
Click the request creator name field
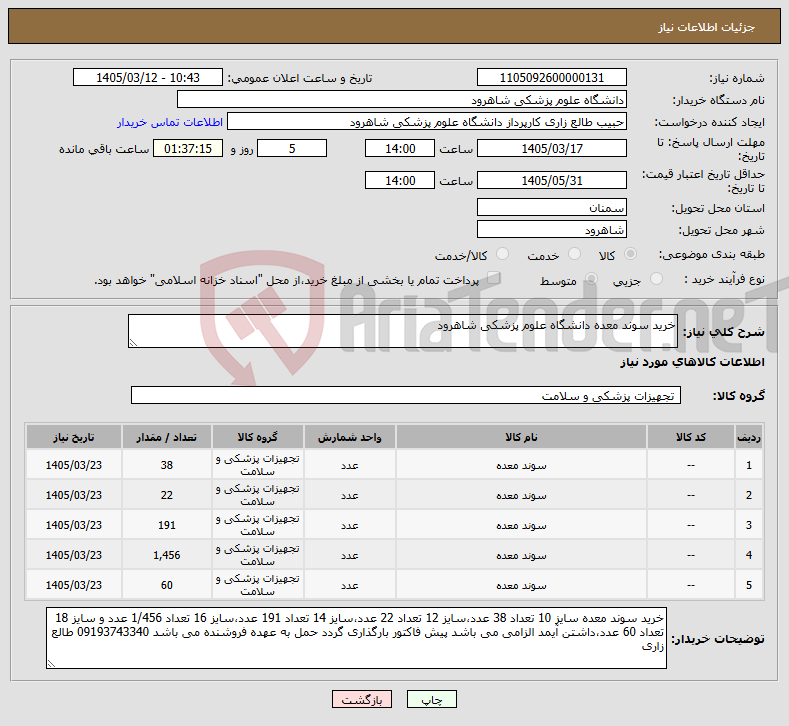click(x=427, y=122)
